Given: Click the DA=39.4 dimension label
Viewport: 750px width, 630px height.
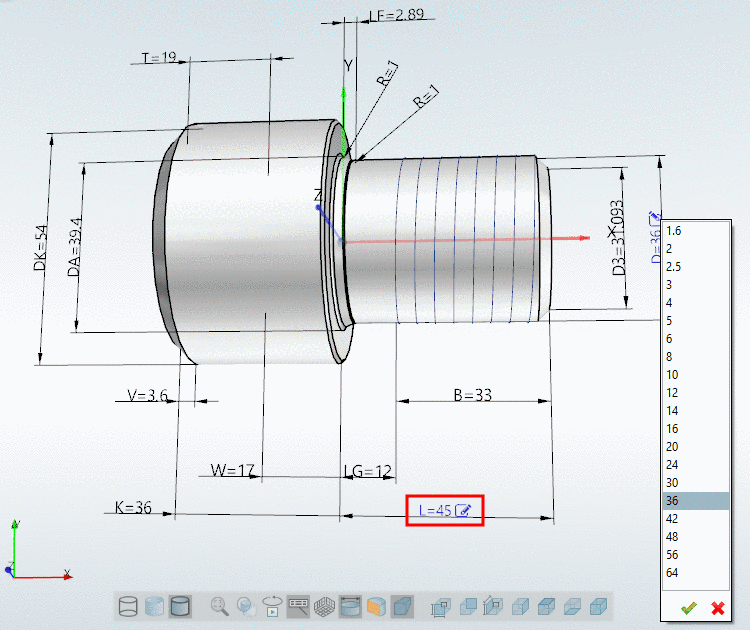Looking at the screenshot, I should (74, 247).
